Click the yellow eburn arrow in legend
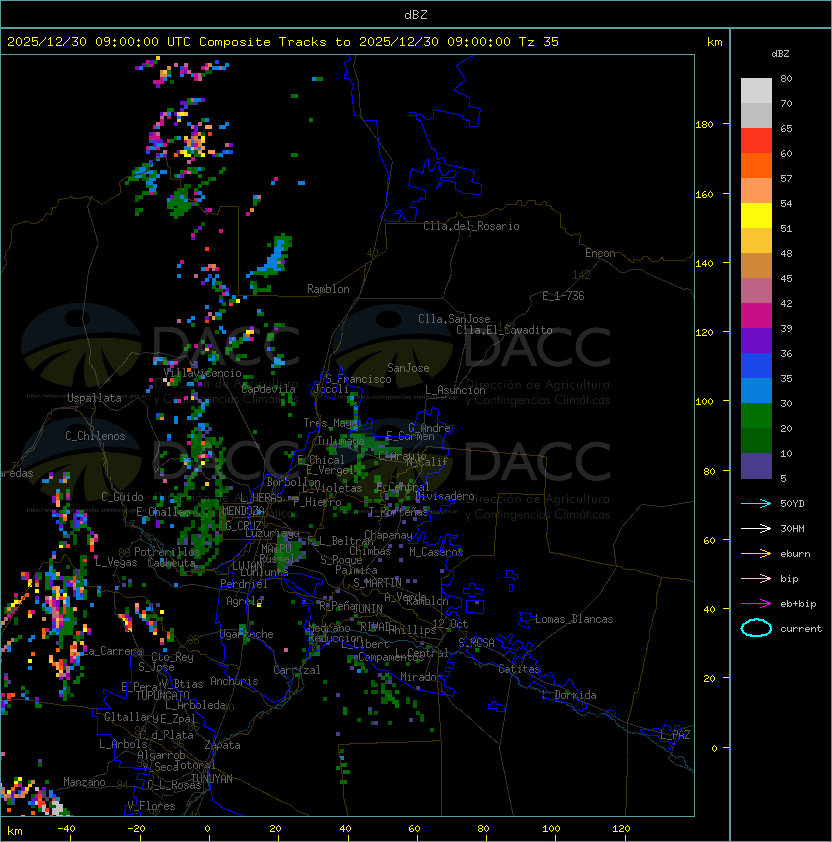Viewport: 832px width, 842px height. pos(756,554)
